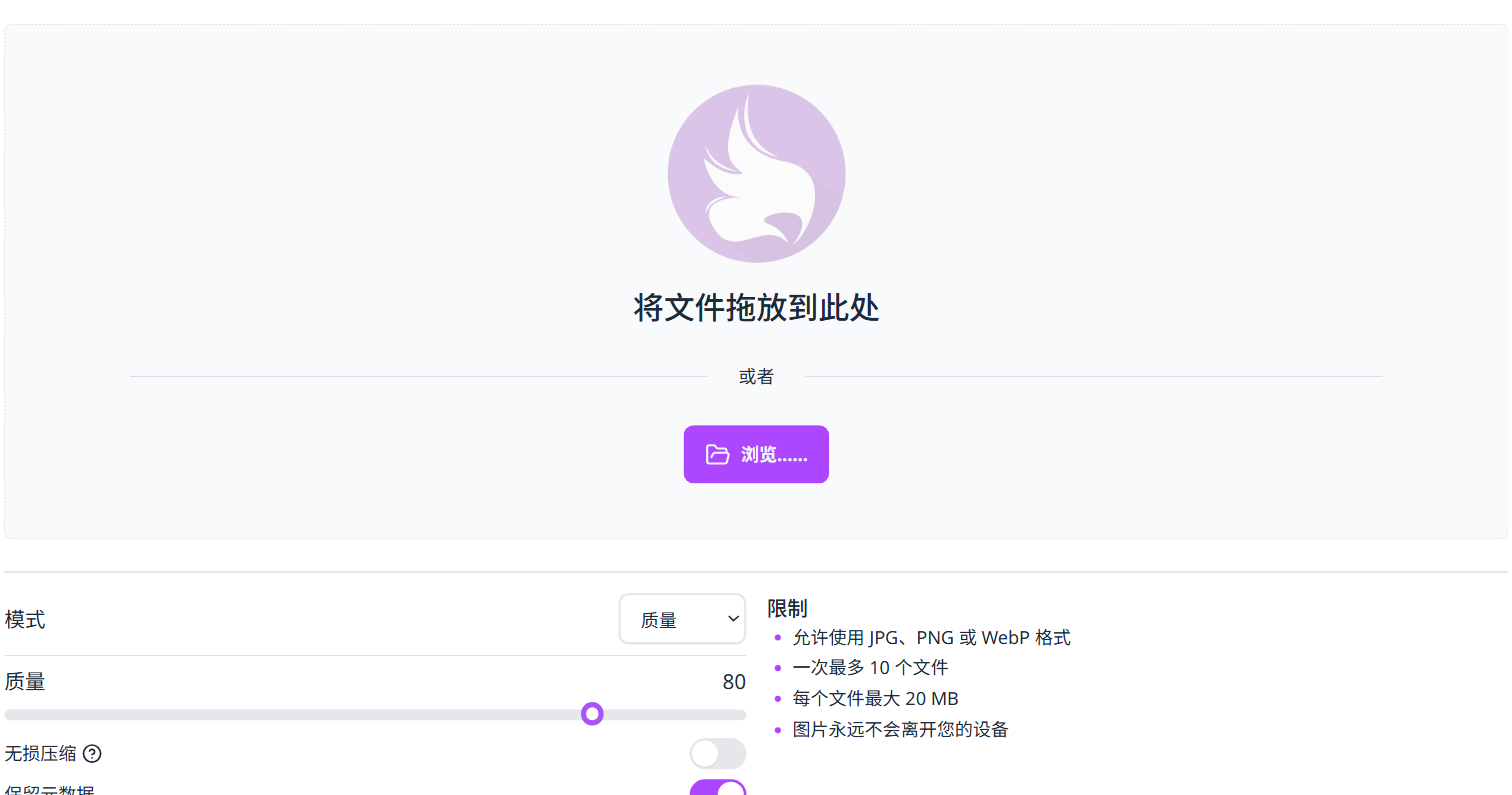Click the quality slider track right of the handle
Viewport: 1512px width, 795px height.
coord(674,715)
